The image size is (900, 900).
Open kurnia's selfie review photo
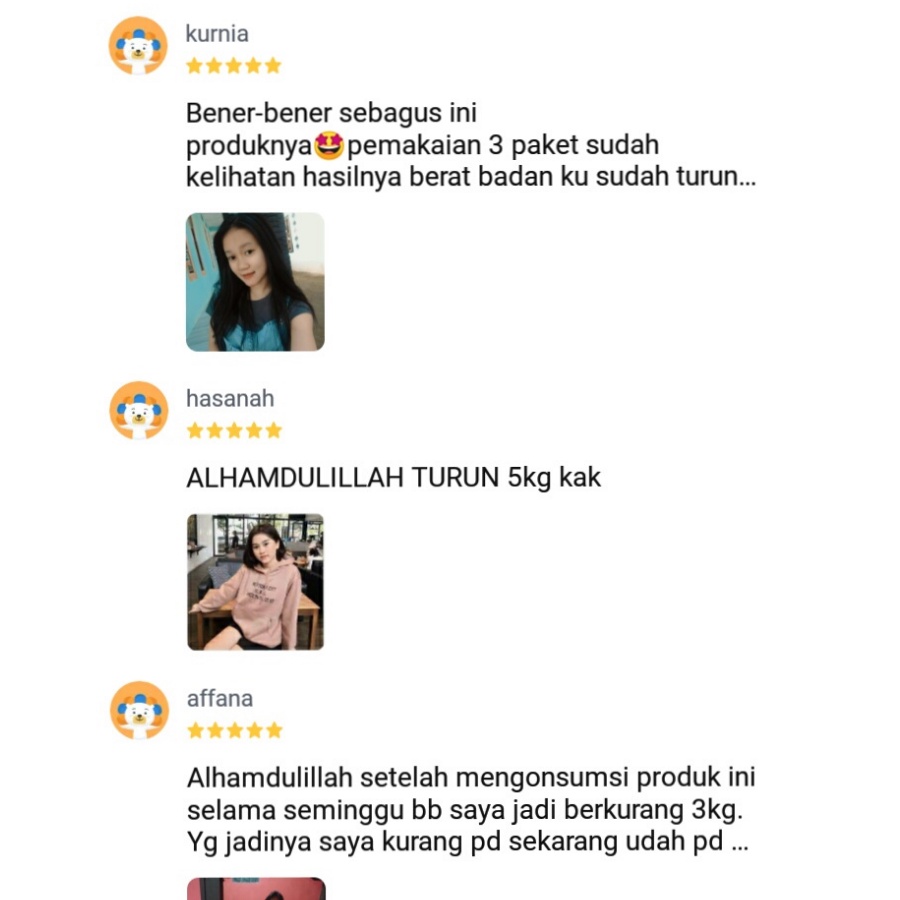point(255,282)
